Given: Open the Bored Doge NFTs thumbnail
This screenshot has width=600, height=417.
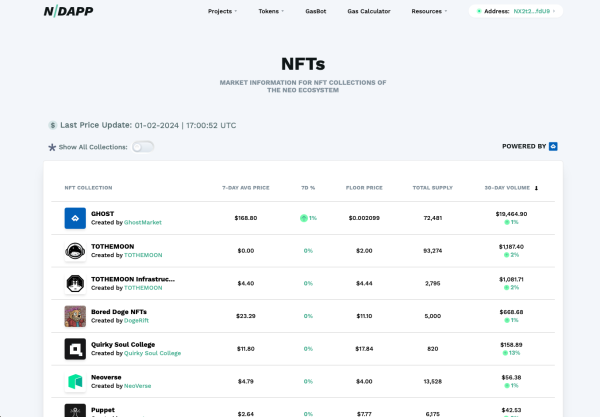Looking at the screenshot, I should pyautogui.click(x=75, y=316).
